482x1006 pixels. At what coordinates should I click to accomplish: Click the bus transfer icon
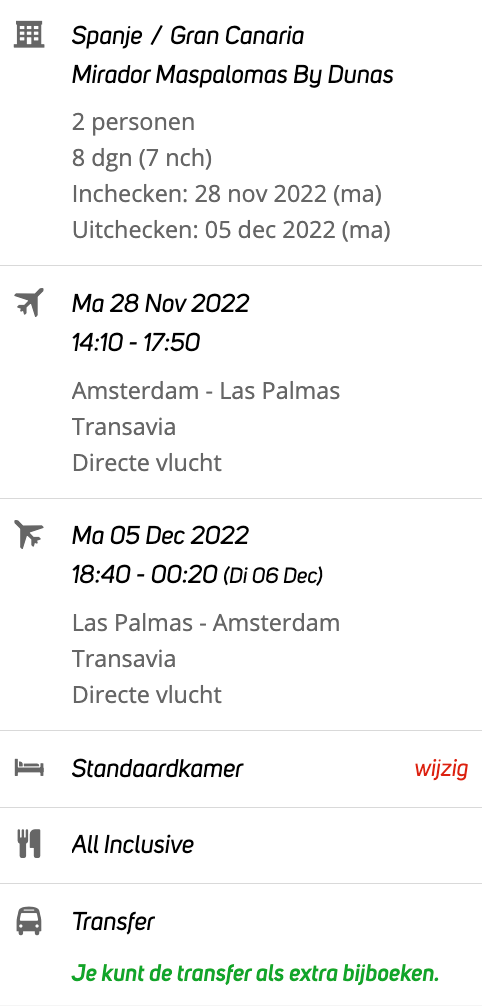click(29, 921)
